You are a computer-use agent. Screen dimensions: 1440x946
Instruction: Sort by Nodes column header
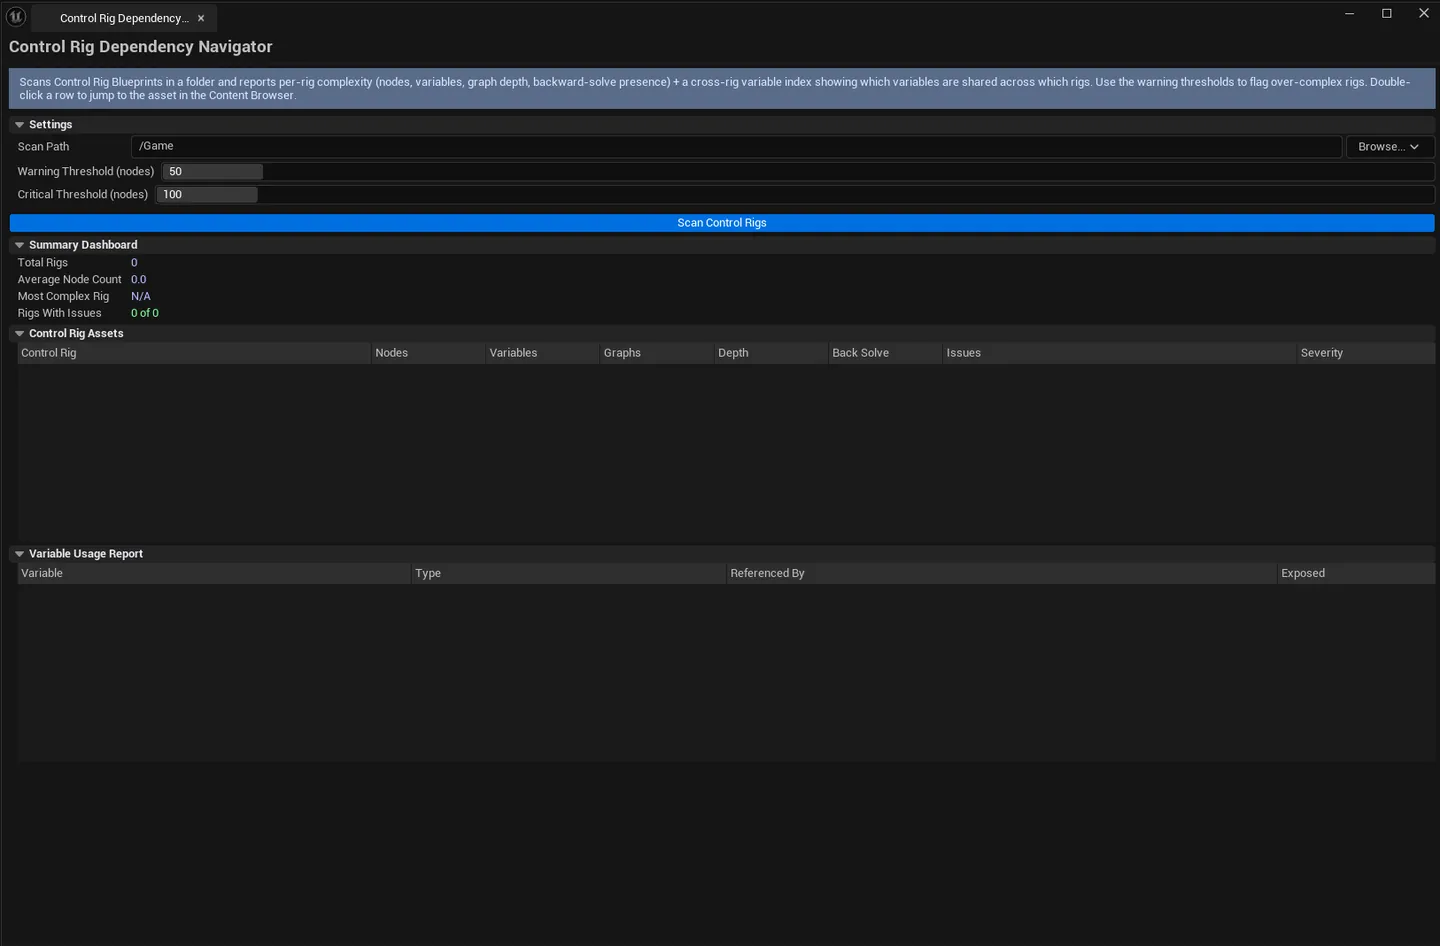click(428, 353)
